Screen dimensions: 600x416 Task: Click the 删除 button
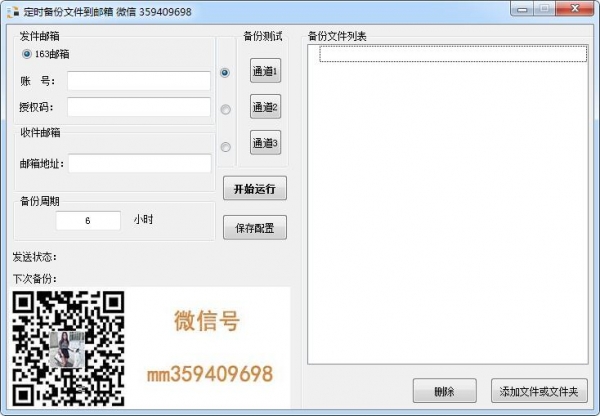coord(445,391)
